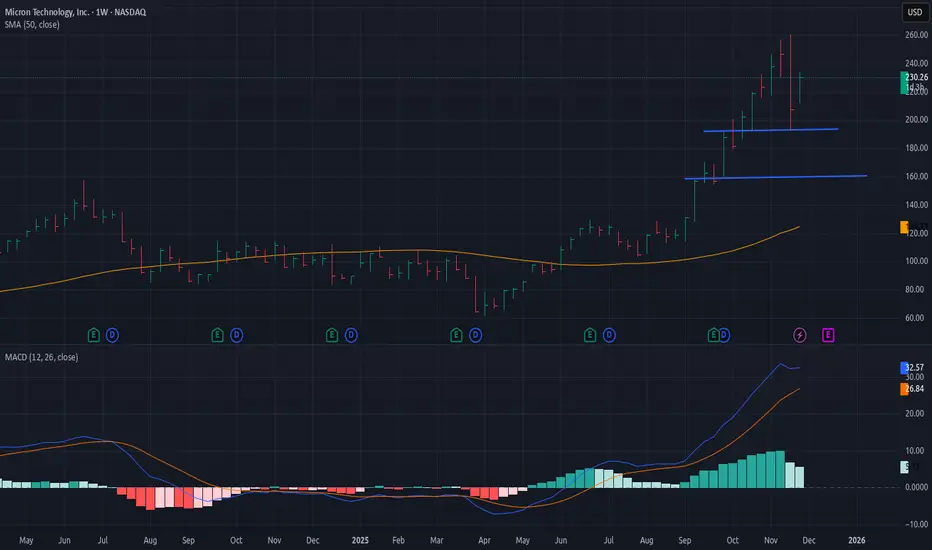The height and width of the screenshot is (550, 932).
Task: Click the −10.00 MACD axis label
Action: click(916, 524)
